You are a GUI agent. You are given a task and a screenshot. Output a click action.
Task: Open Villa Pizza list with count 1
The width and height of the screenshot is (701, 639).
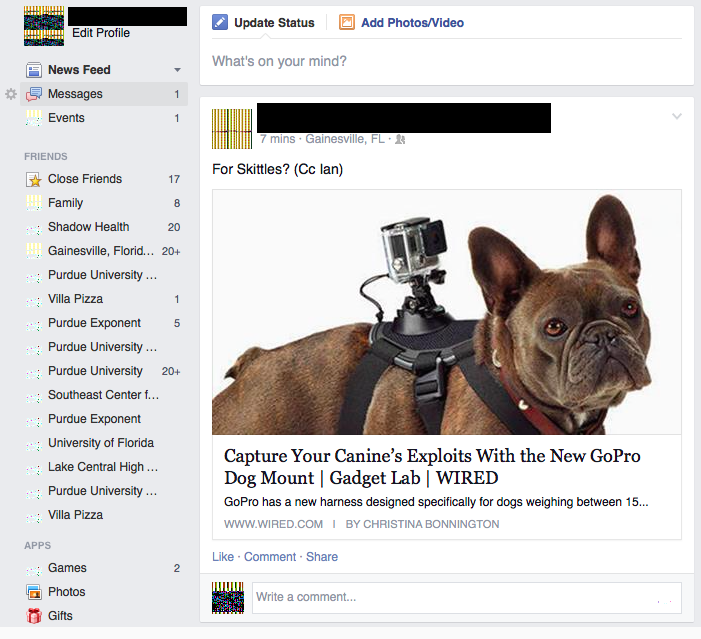coord(104,299)
